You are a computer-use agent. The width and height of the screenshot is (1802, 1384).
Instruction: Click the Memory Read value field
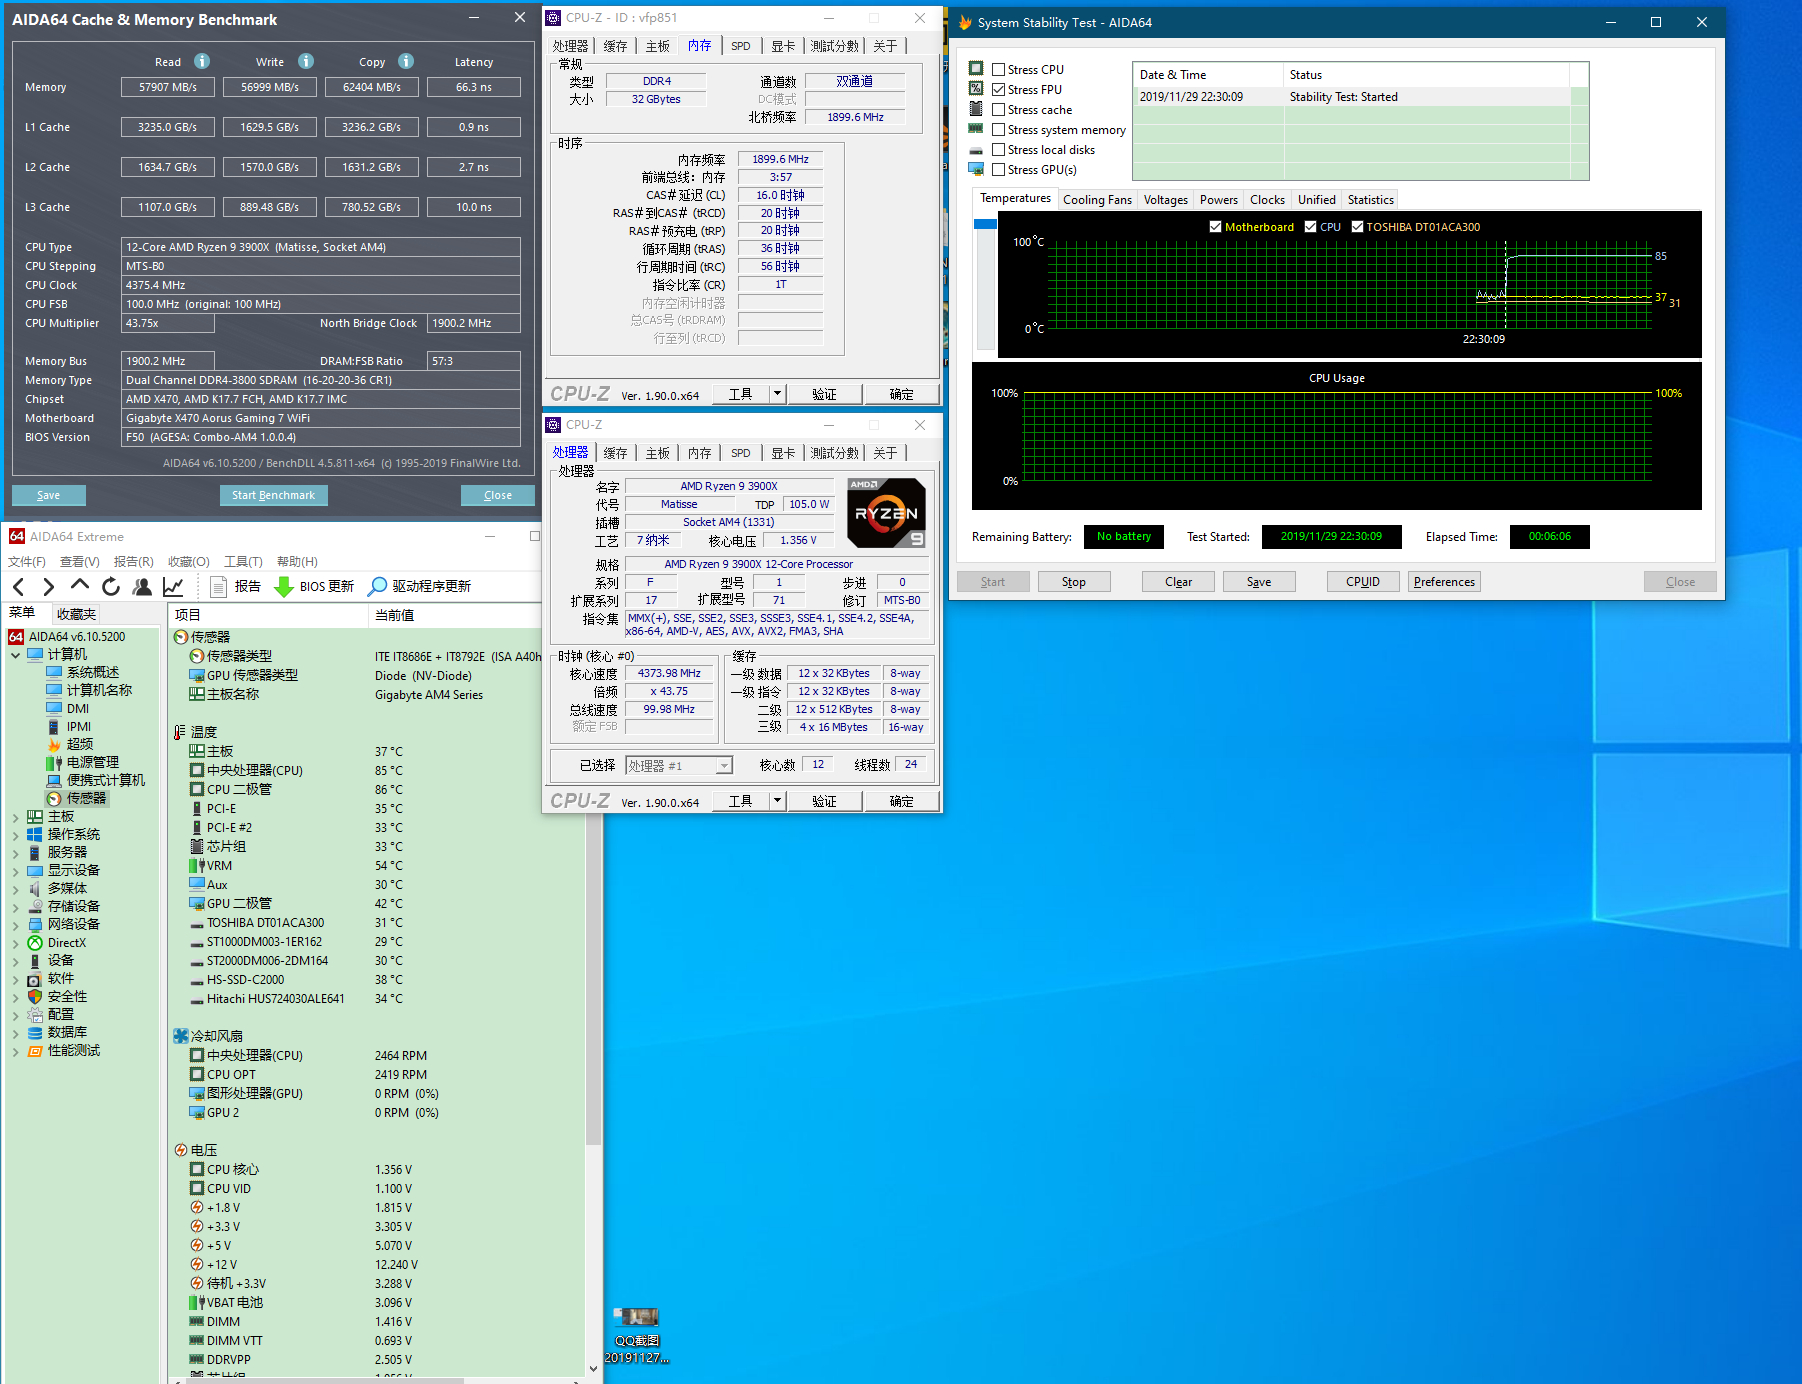point(168,87)
